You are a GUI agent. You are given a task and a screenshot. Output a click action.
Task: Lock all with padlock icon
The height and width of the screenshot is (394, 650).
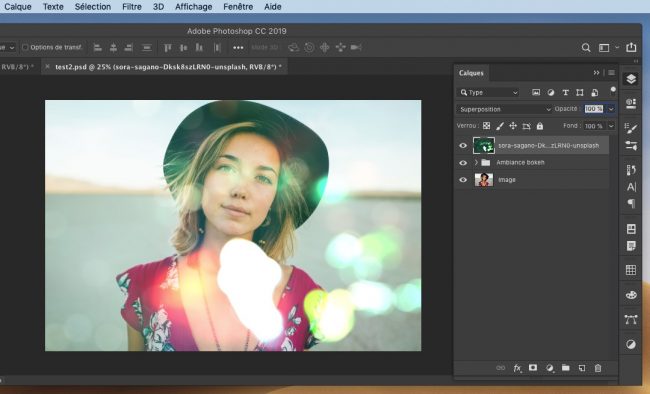coord(540,126)
